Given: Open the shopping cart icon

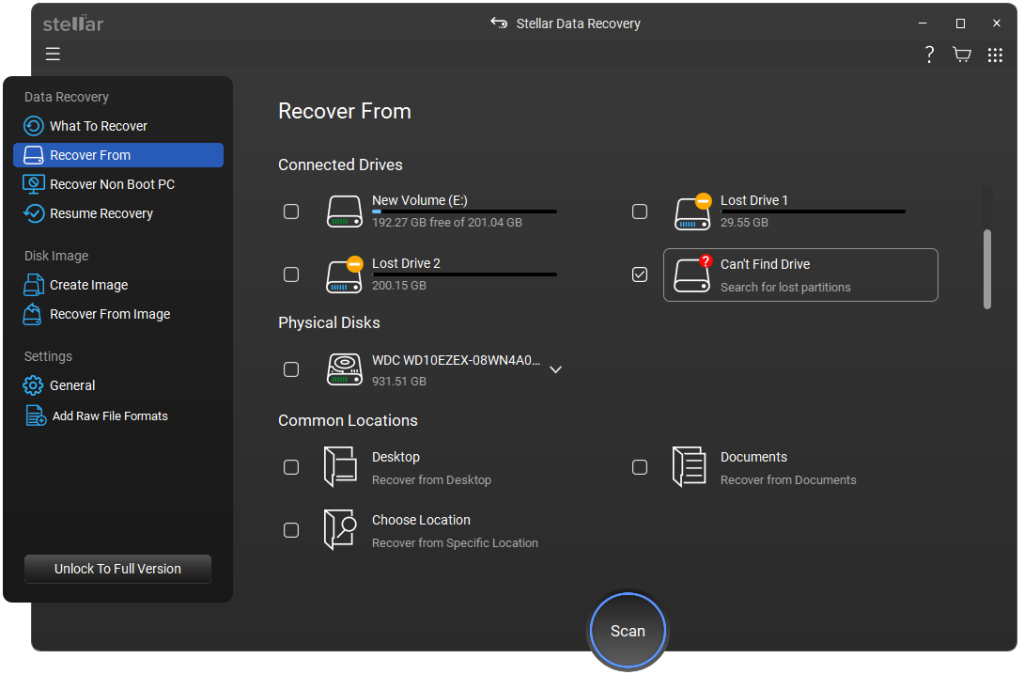Looking at the screenshot, I should tap(962, 55).
